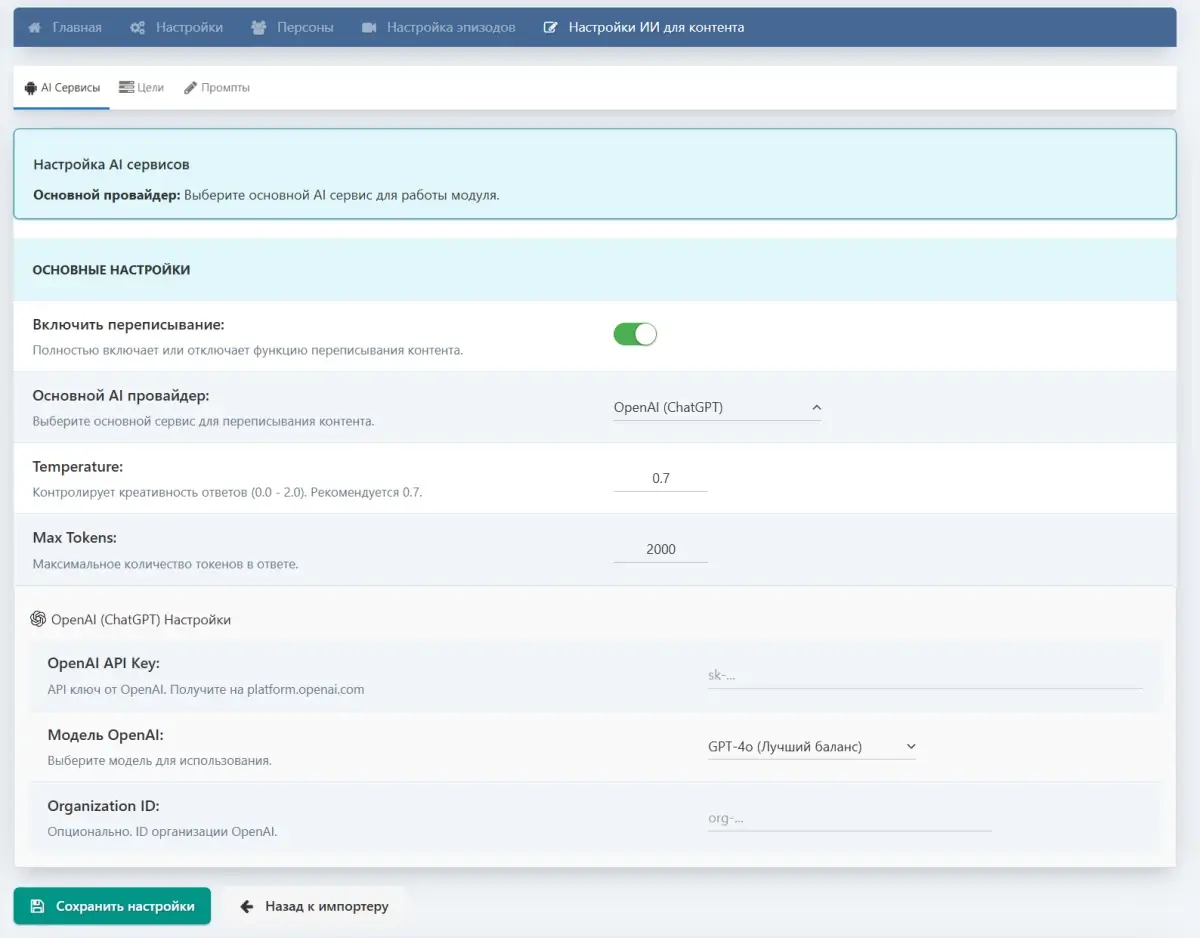Screen dimensions: 1200x938
Task: Click the OpenAI API Key field
Action: [924, 675]
